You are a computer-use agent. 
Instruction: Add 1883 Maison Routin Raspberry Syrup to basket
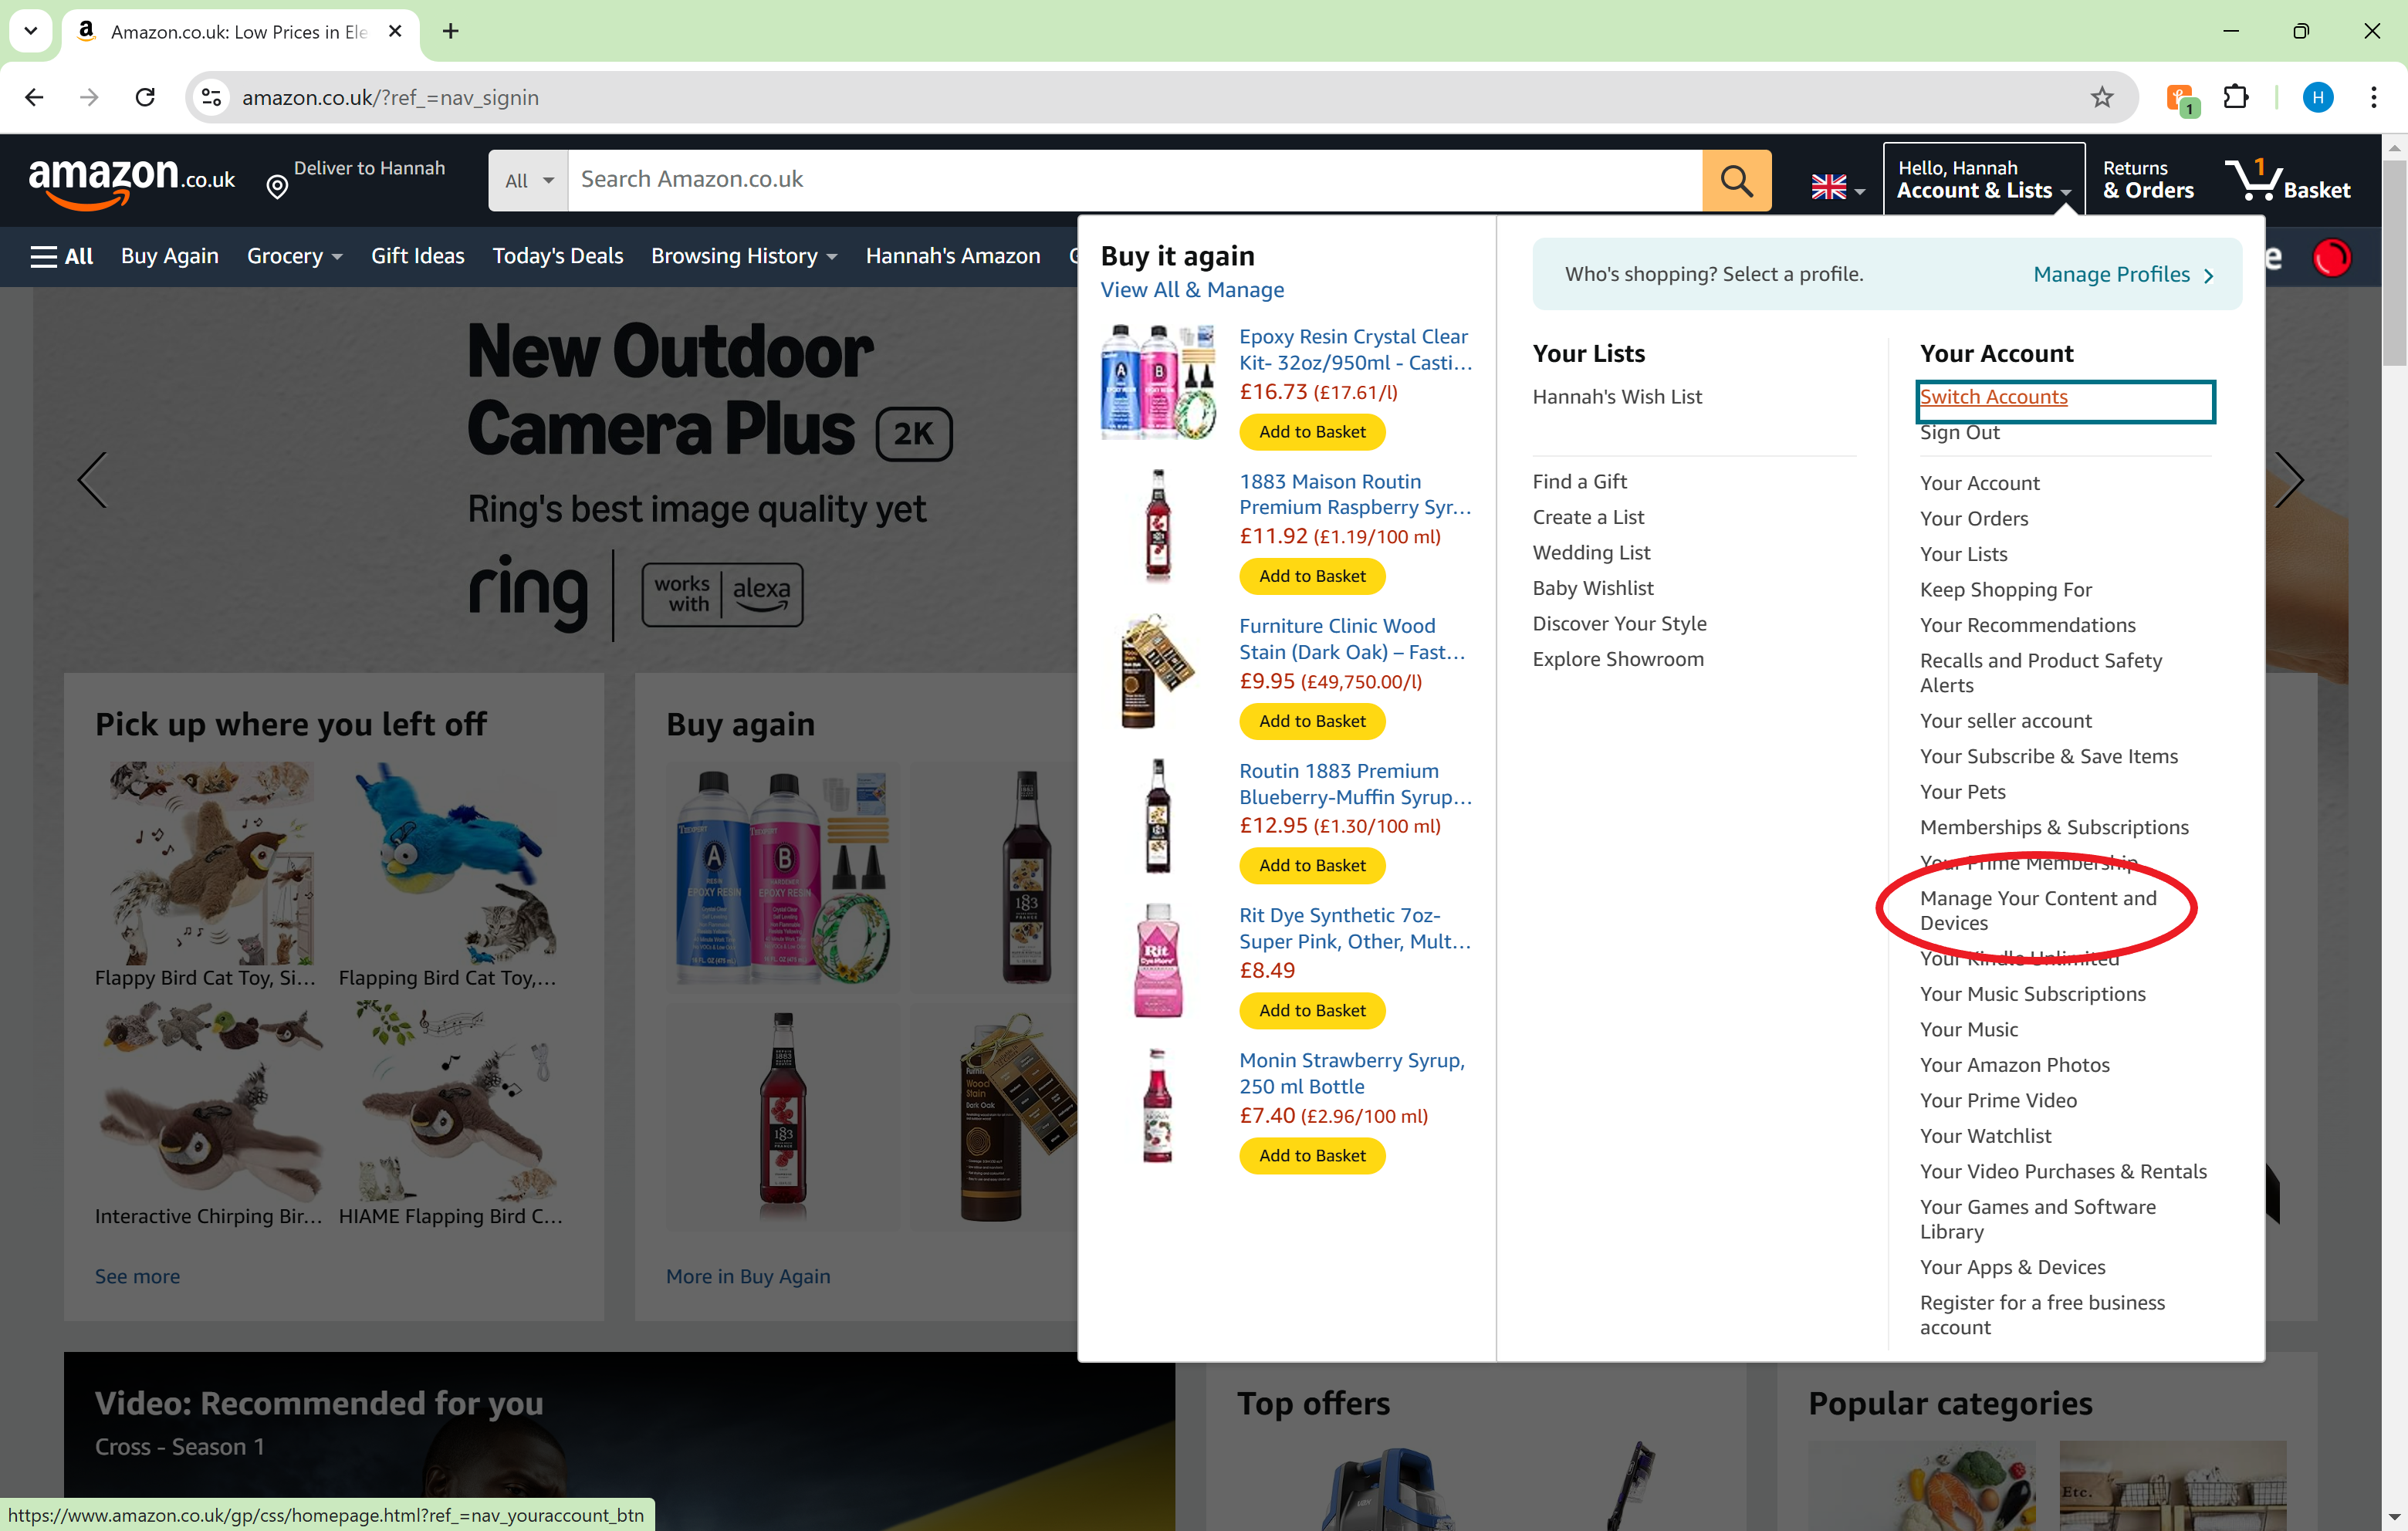[1312, 576]
